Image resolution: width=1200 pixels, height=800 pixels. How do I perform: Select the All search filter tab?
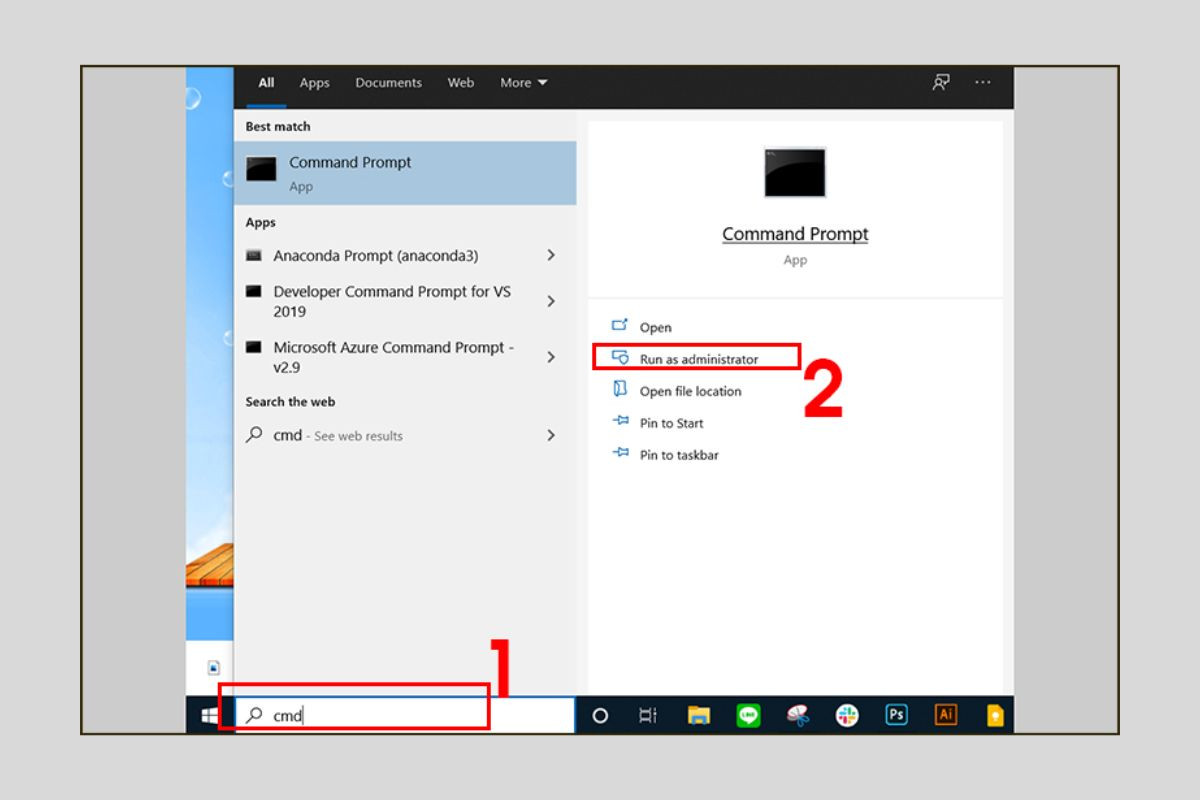coord(266,83)
